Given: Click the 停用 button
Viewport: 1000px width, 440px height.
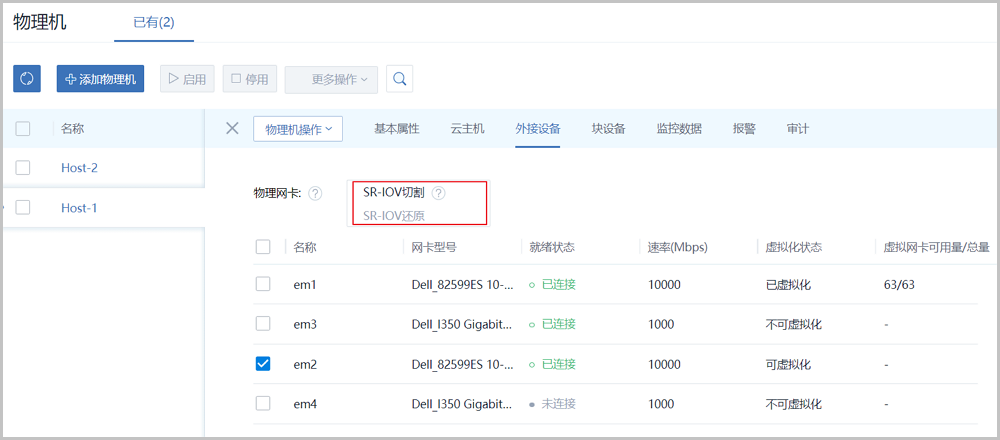Looking at the screenshot, I should tap(249, 78).
